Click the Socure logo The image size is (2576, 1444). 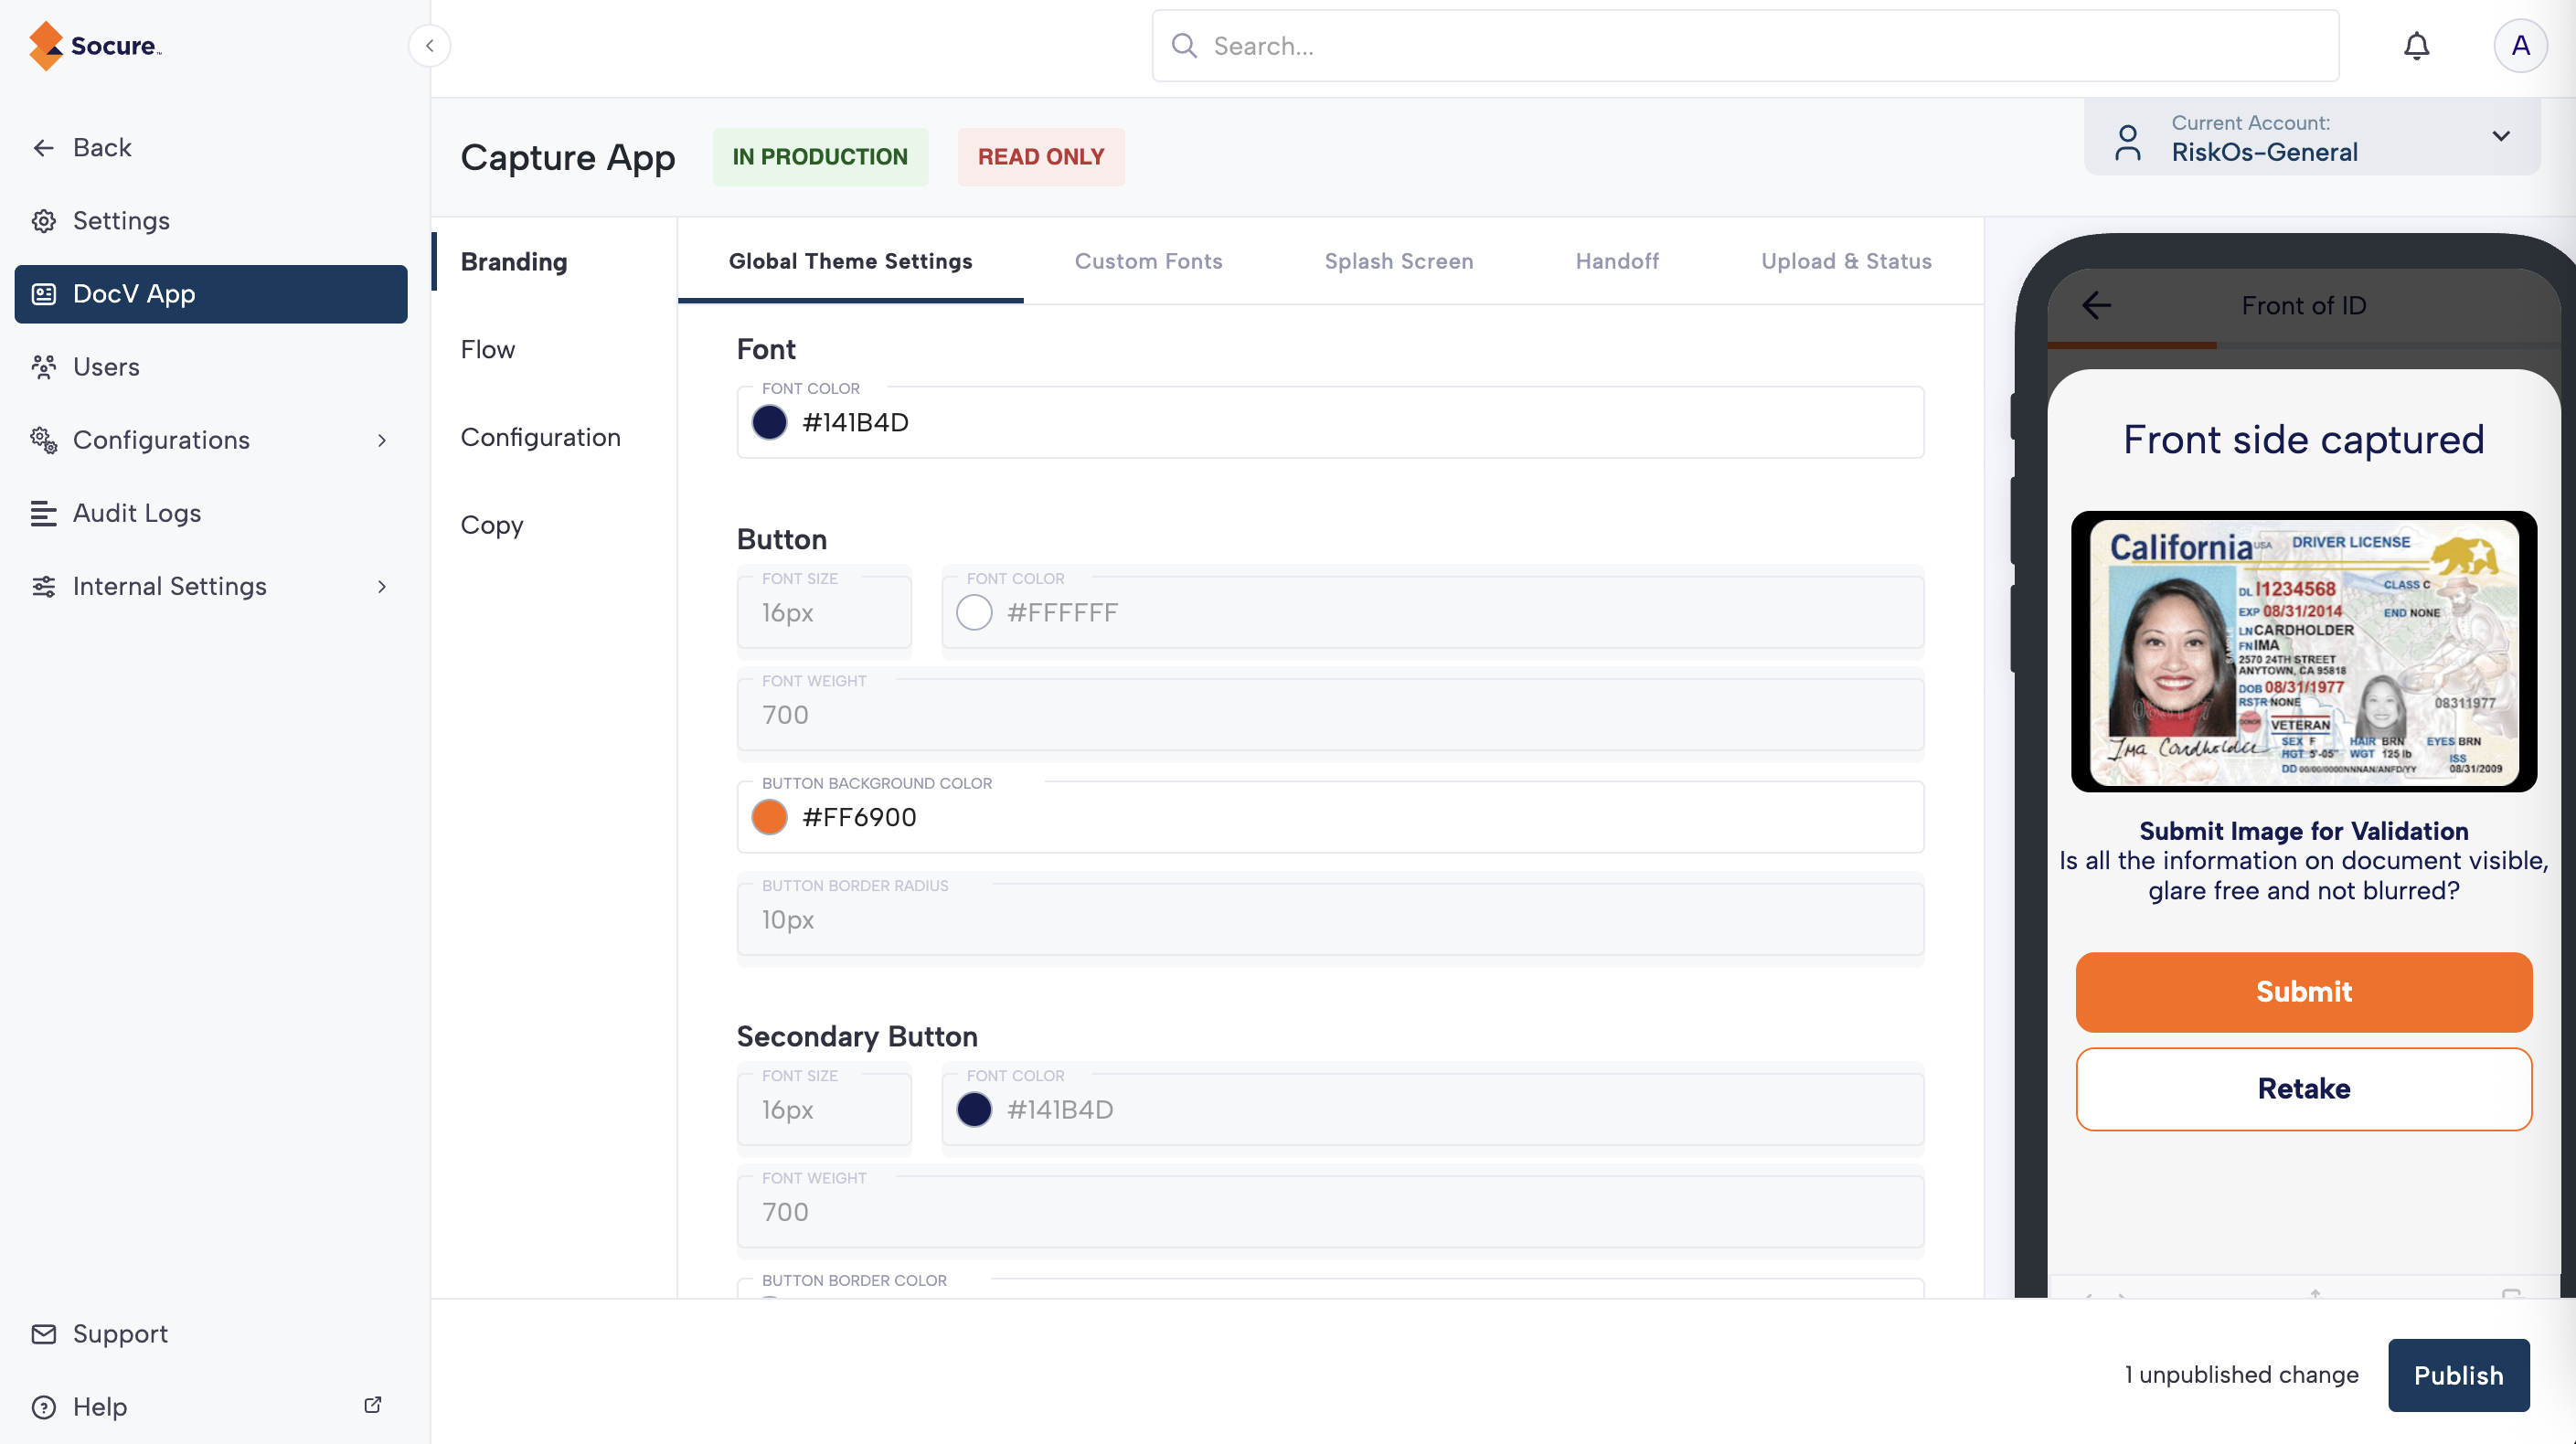coord(96,46)
